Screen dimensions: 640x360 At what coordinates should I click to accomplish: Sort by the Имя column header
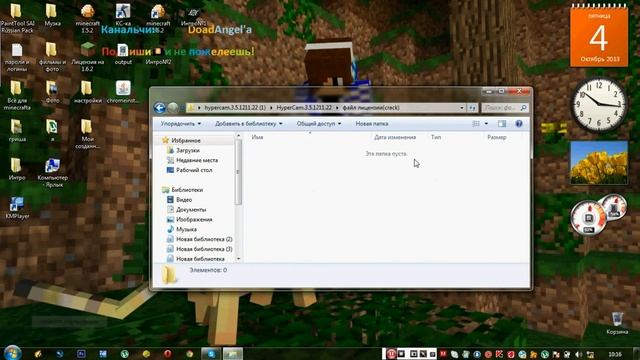[257, 138]
